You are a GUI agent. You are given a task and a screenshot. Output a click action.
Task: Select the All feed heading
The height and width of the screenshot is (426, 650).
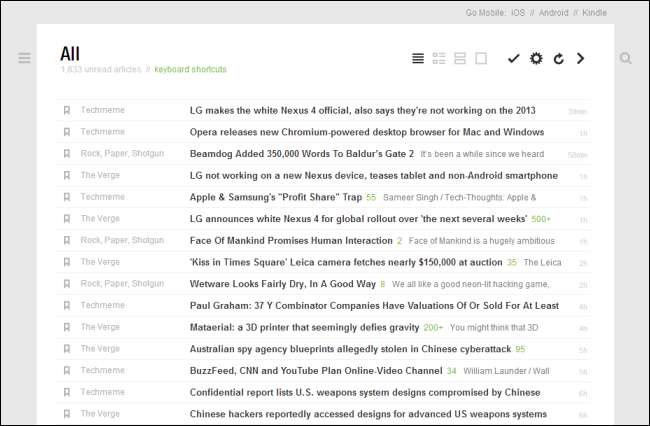(x=70, y=54)
